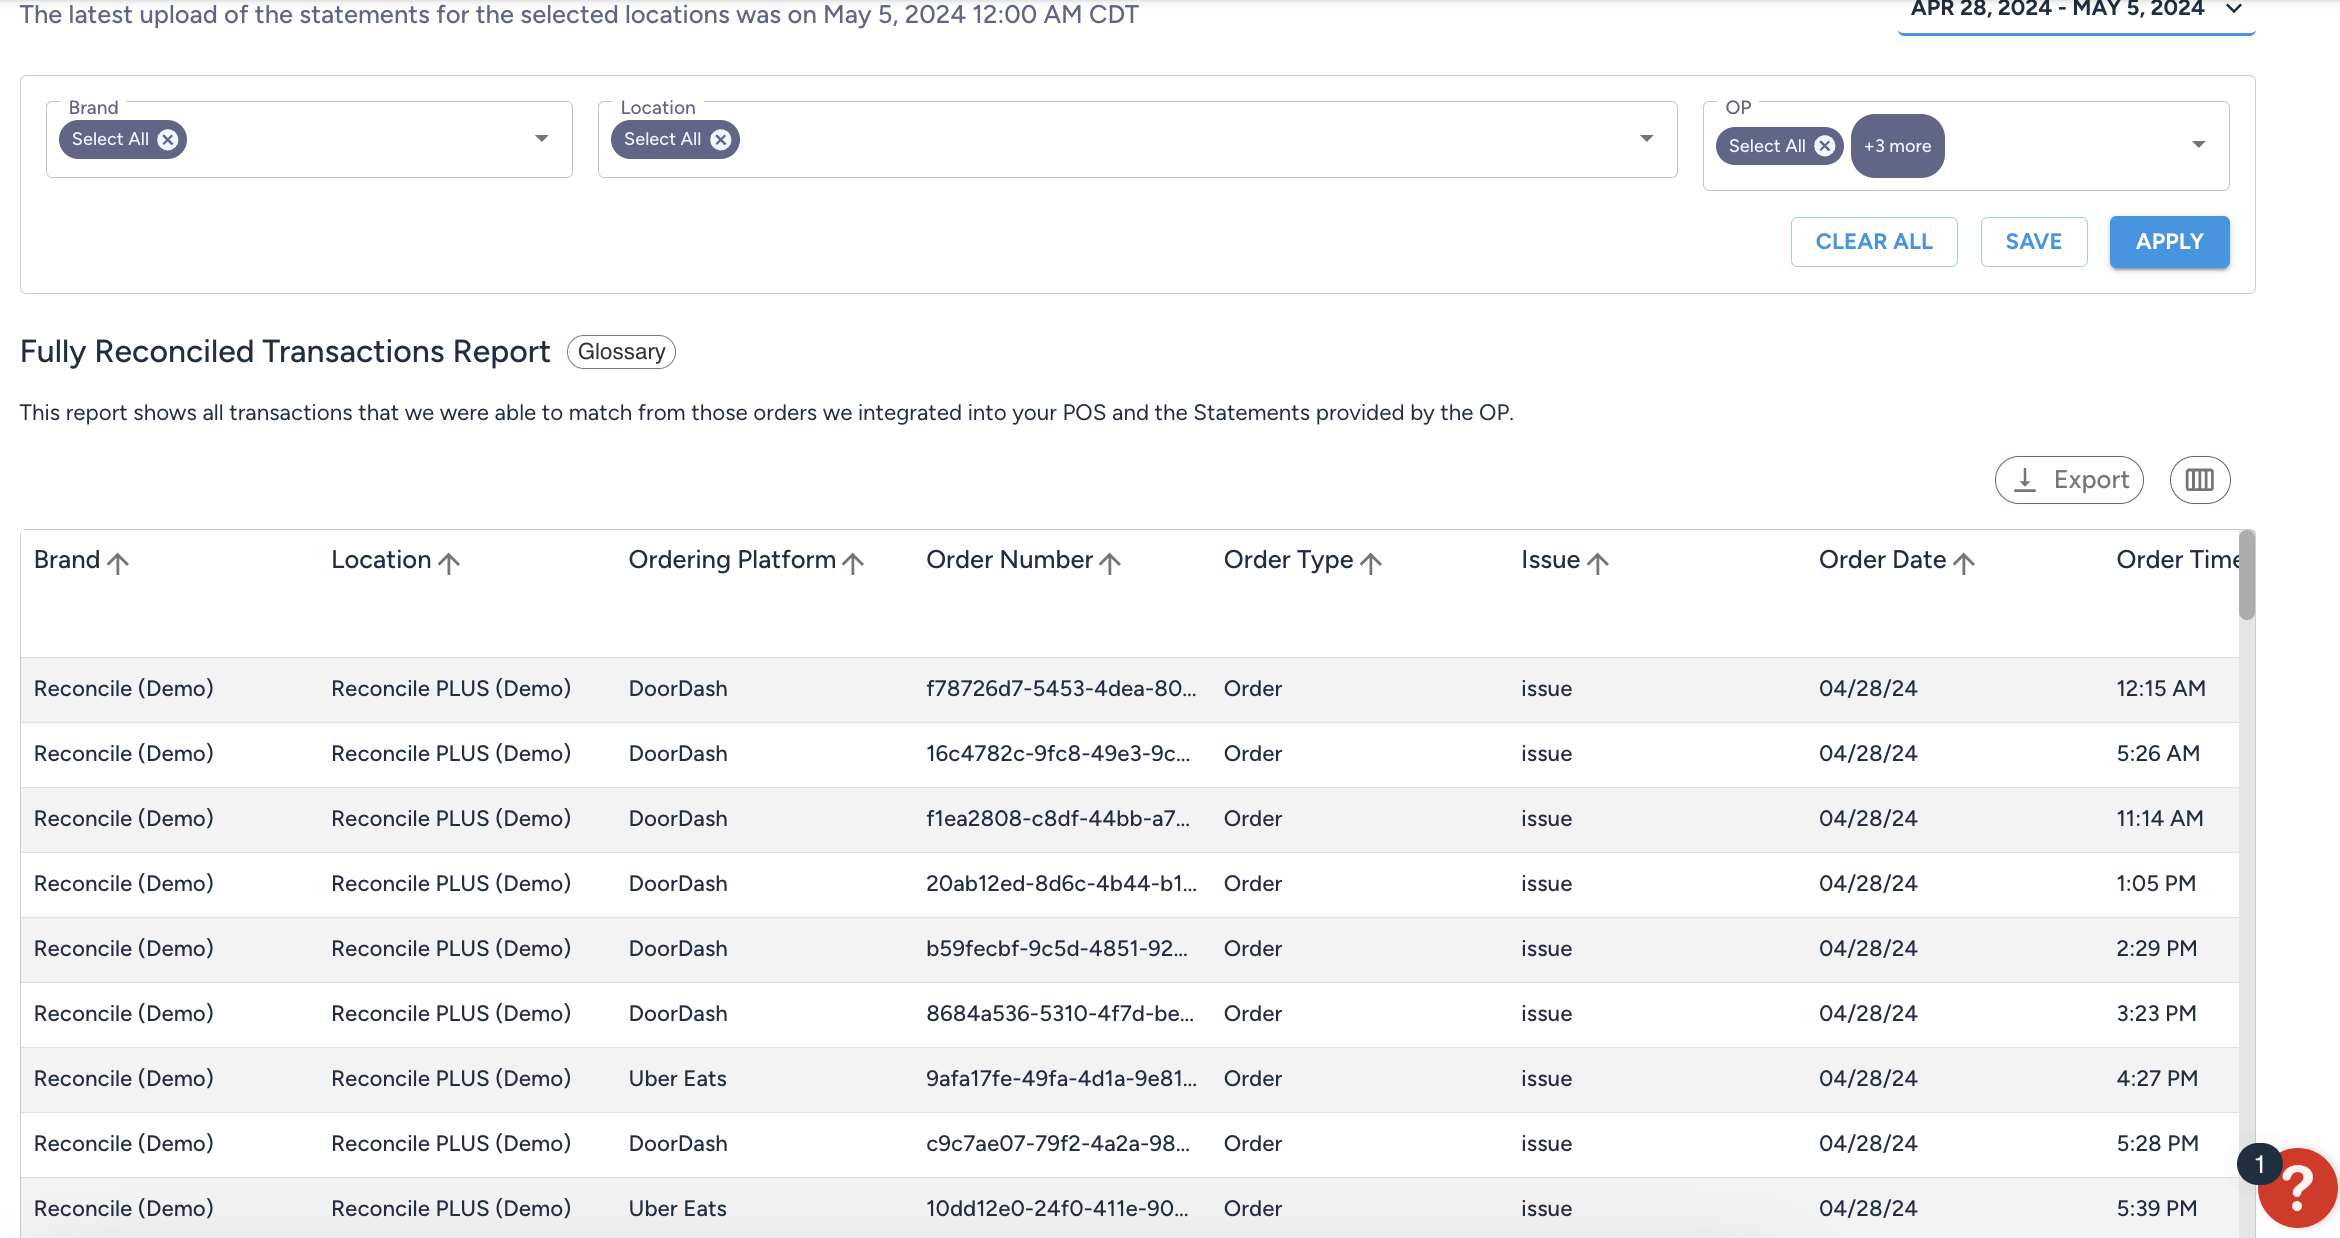Viewport: 2340px width, 1238px height.
Task: Remove the Brand Select All chip
Action: click(x=168, y=139)
